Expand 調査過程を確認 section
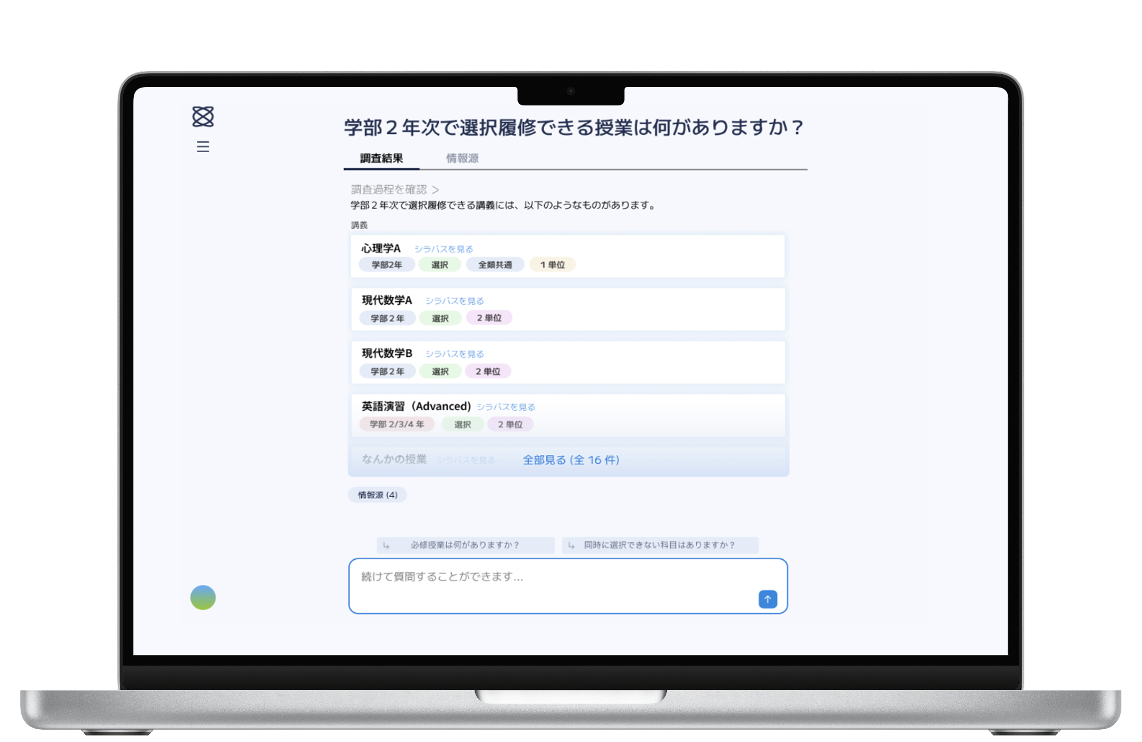Screen dimensions: 1142x742 (x=395, y=189)
